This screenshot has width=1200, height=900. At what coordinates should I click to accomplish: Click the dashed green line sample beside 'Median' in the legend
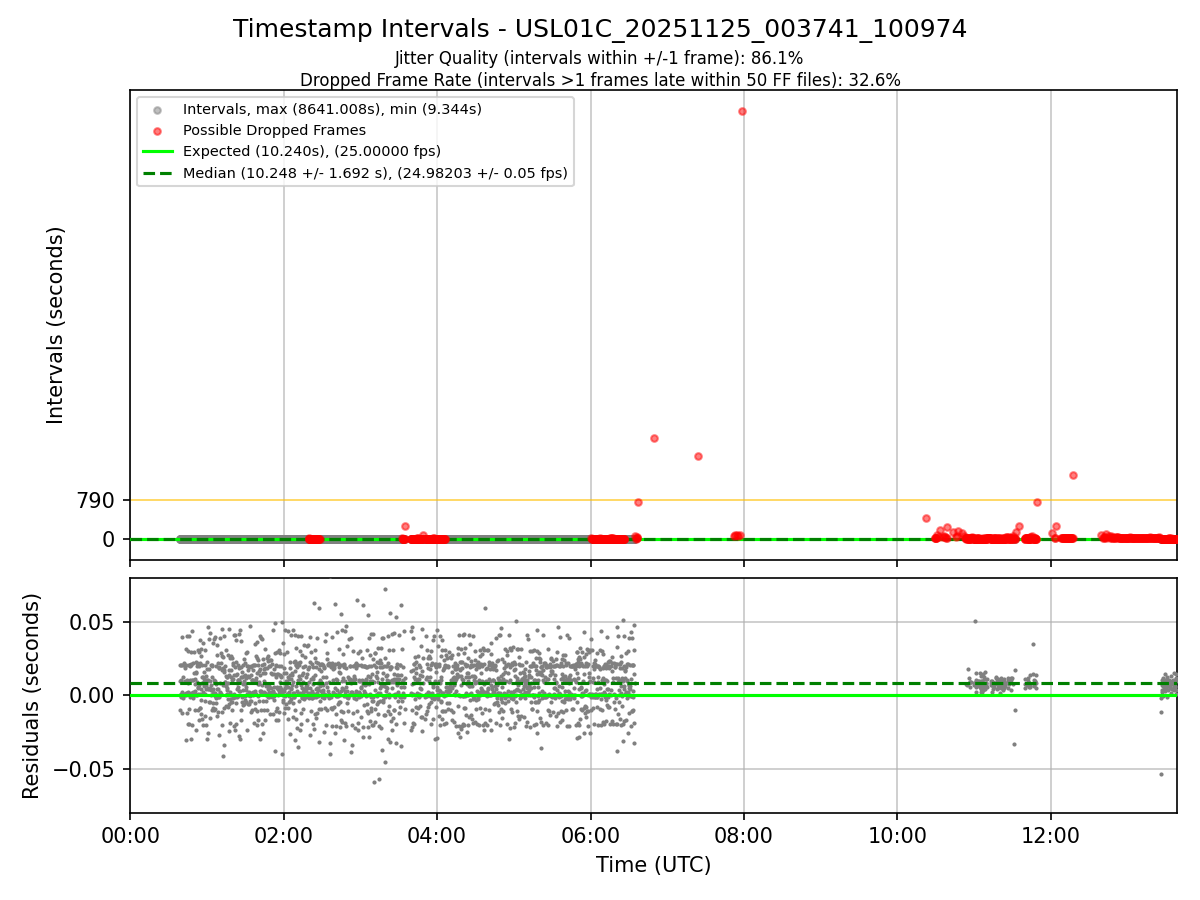[157, 173]
